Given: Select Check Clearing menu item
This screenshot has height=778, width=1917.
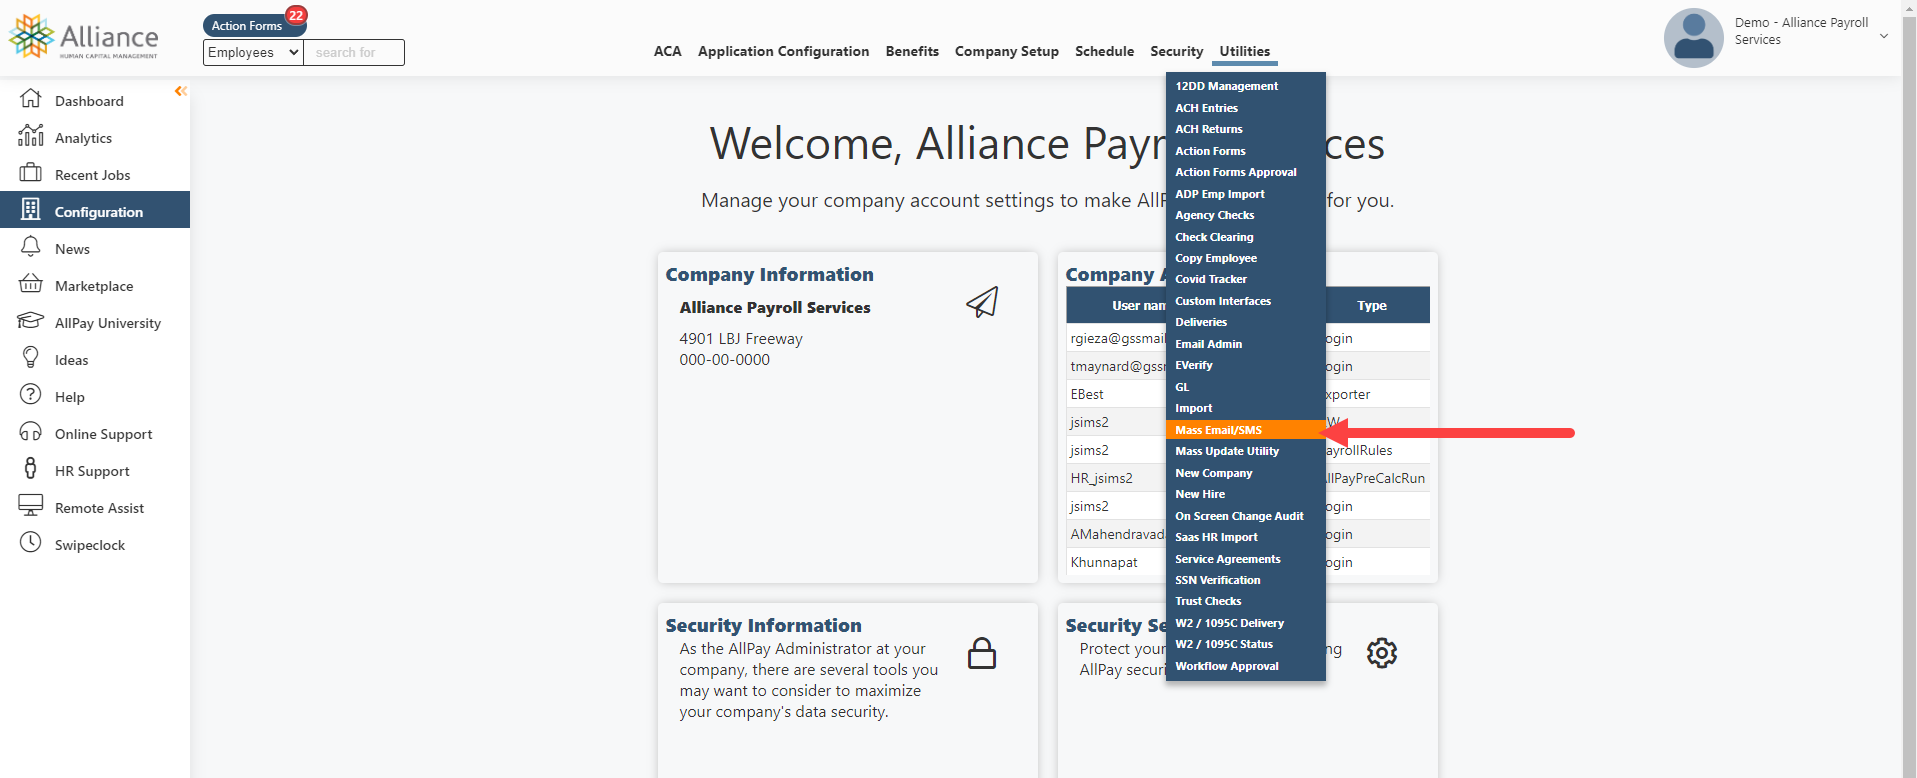Looking at the screenshot, I should (x=1246, y=237).
